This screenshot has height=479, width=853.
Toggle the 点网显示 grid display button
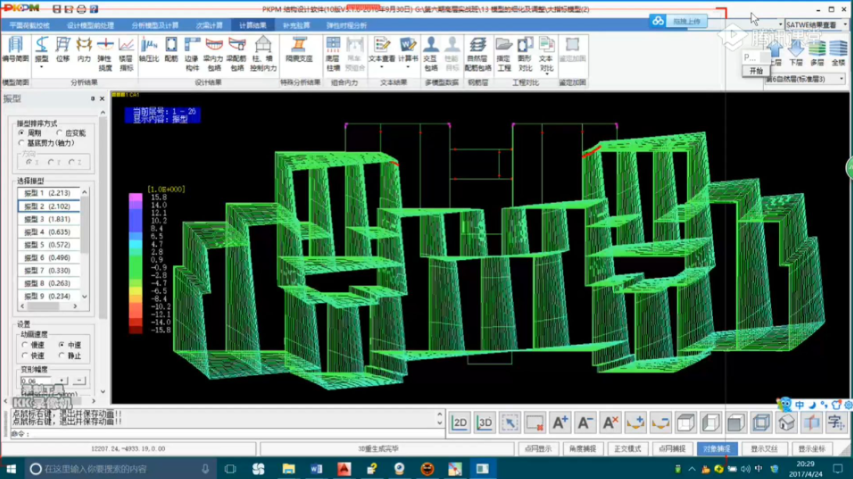[x=538, y=449]
